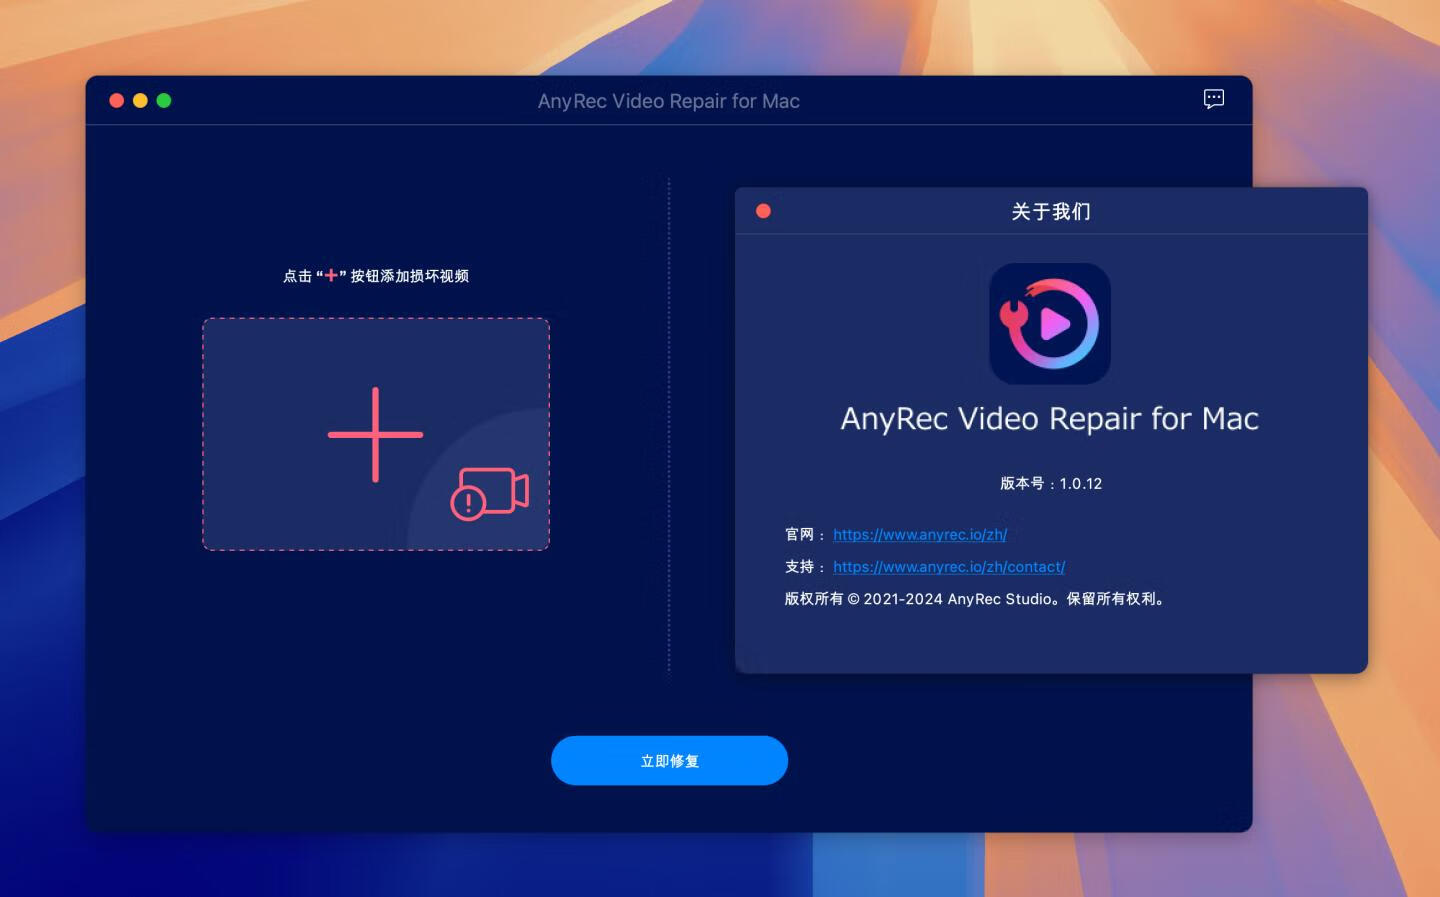
Task: Select the plus icon to add damaged video
Action: tap(375, 434)
